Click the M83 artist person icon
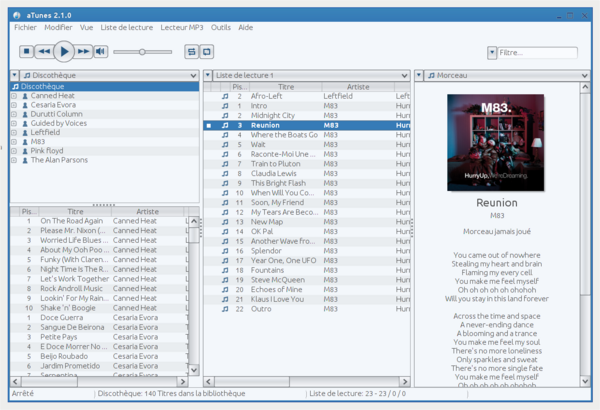 coord(25,142)
